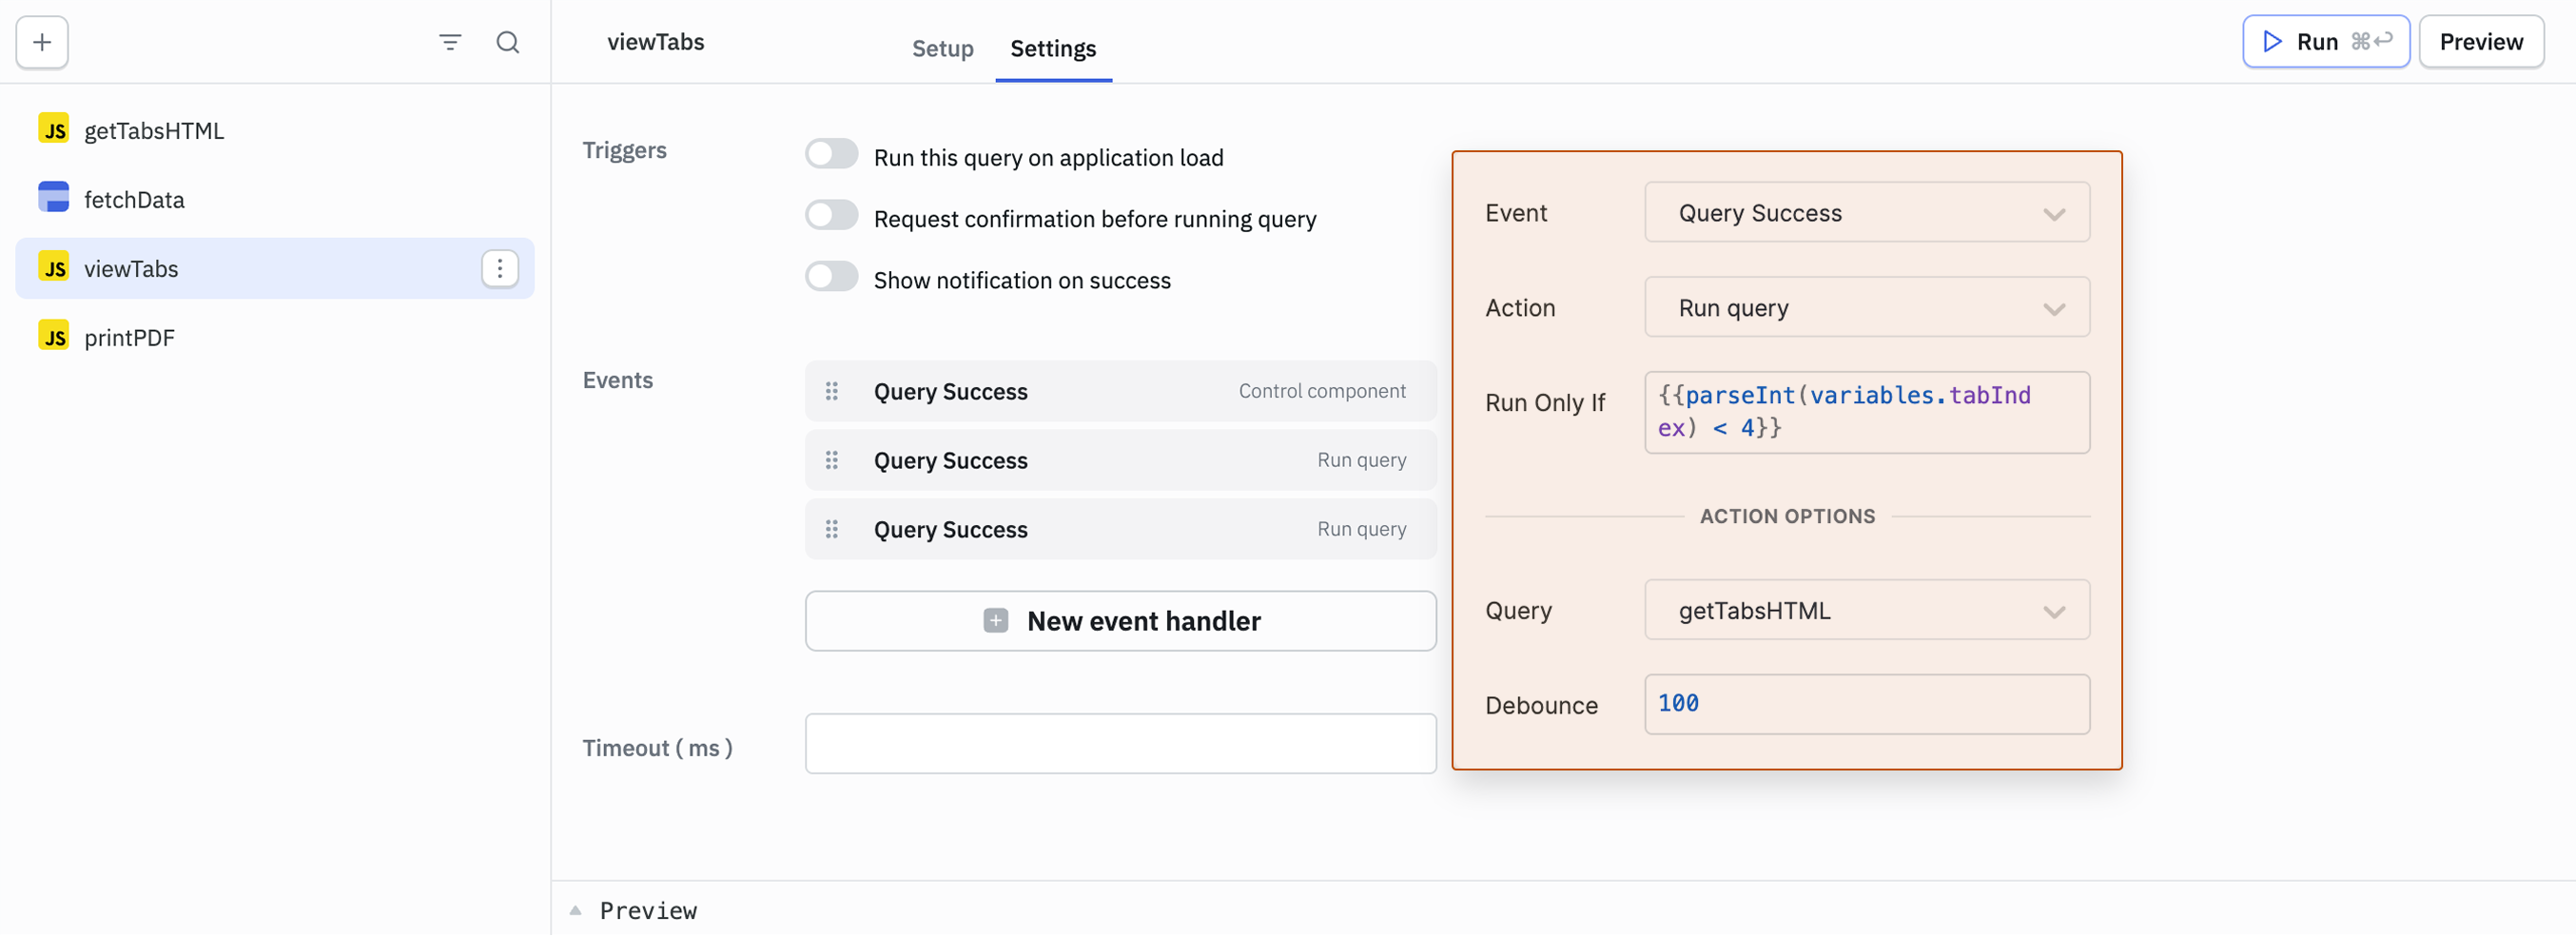This screenshot has width=2576, height=936.
Task: Open the query filter icon
Action: (450, 42)
